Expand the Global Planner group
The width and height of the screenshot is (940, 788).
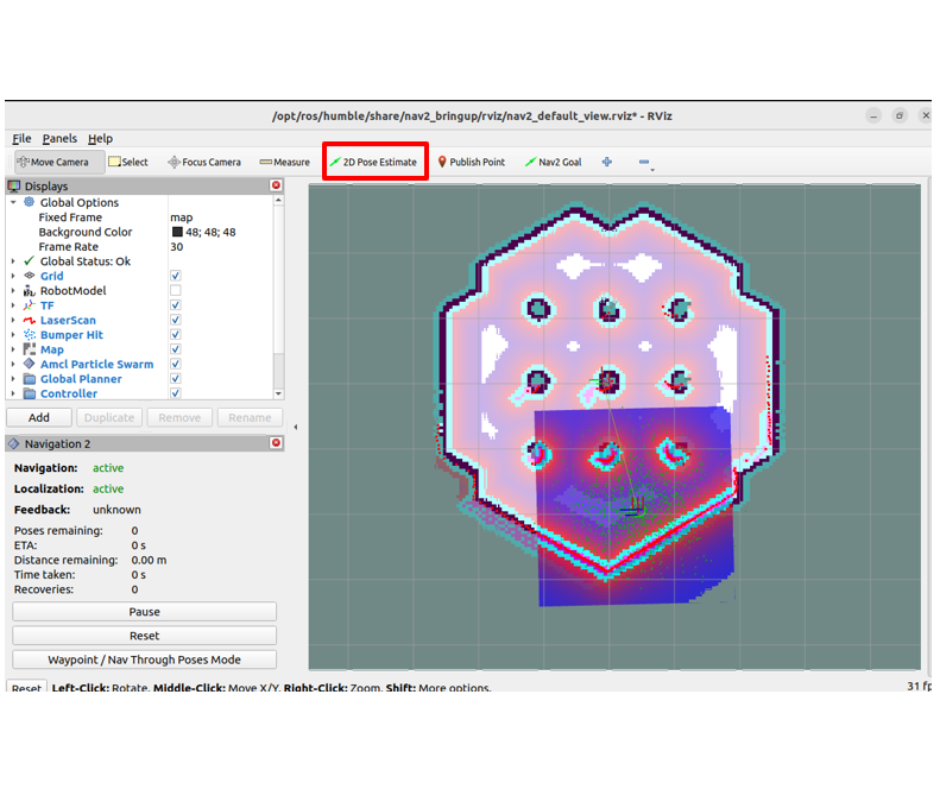pos(14,379)
